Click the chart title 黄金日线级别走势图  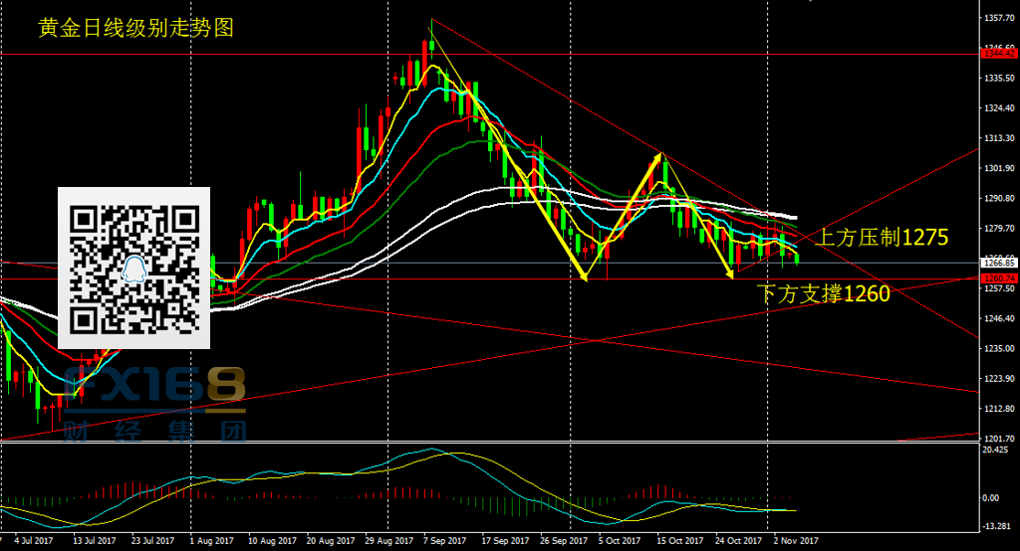(135, 28)
